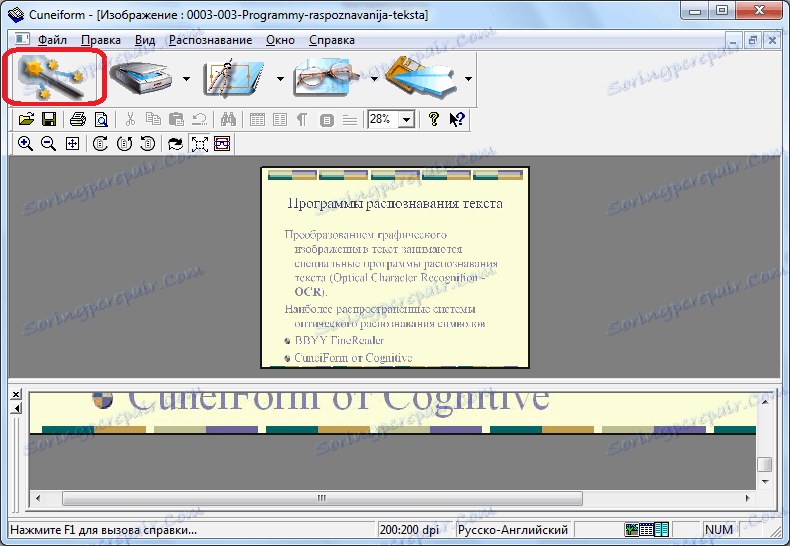Collapse zoom pane with left triangle button
Viewport: 790px width, 546px height.
pyautogui.click(x=16, y=408)
